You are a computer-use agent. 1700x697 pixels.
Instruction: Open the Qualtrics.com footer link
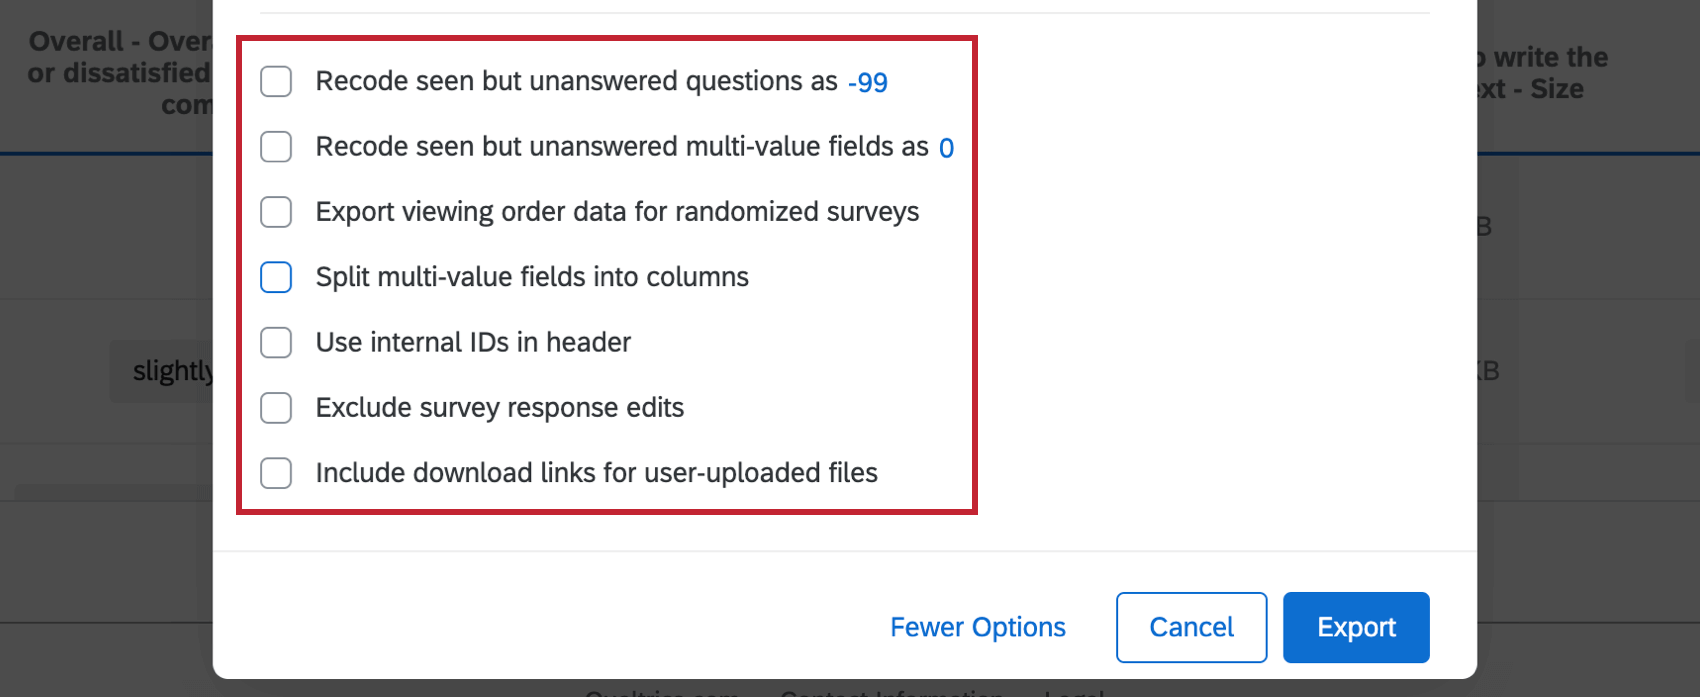coord(662,692)
